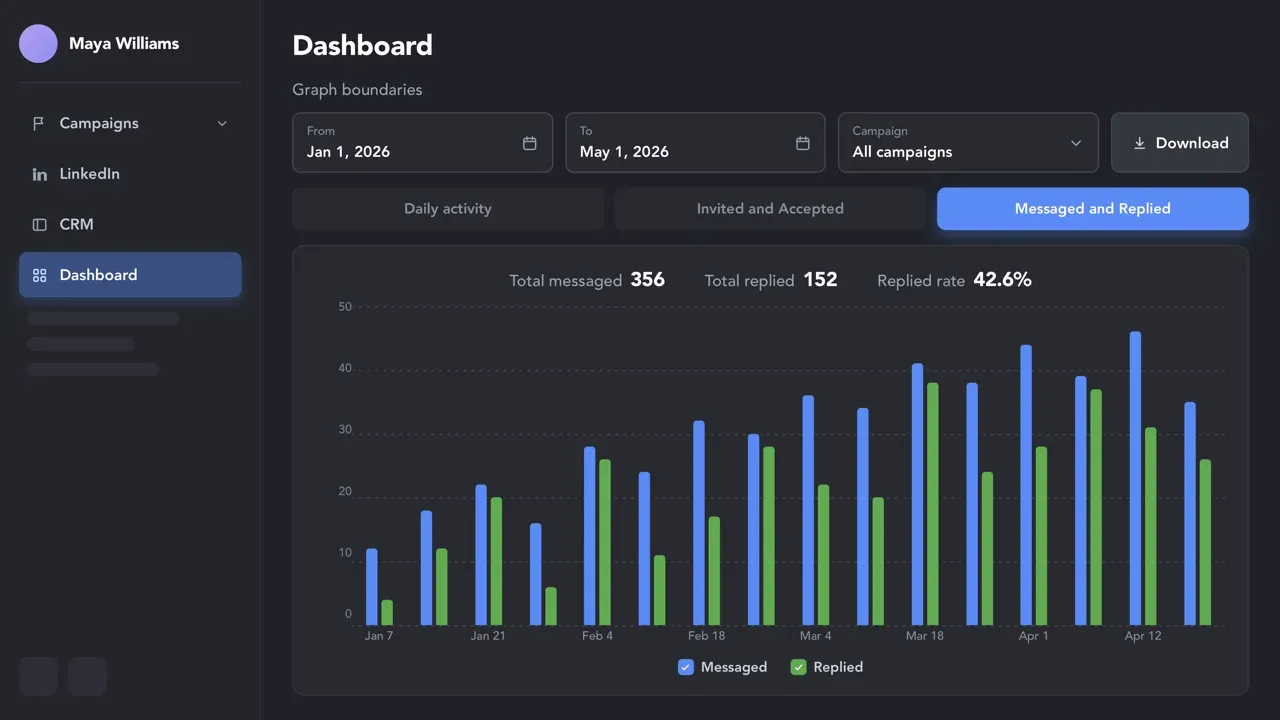Click the green Apr 1 replied bar

[x=1041, y=536]
